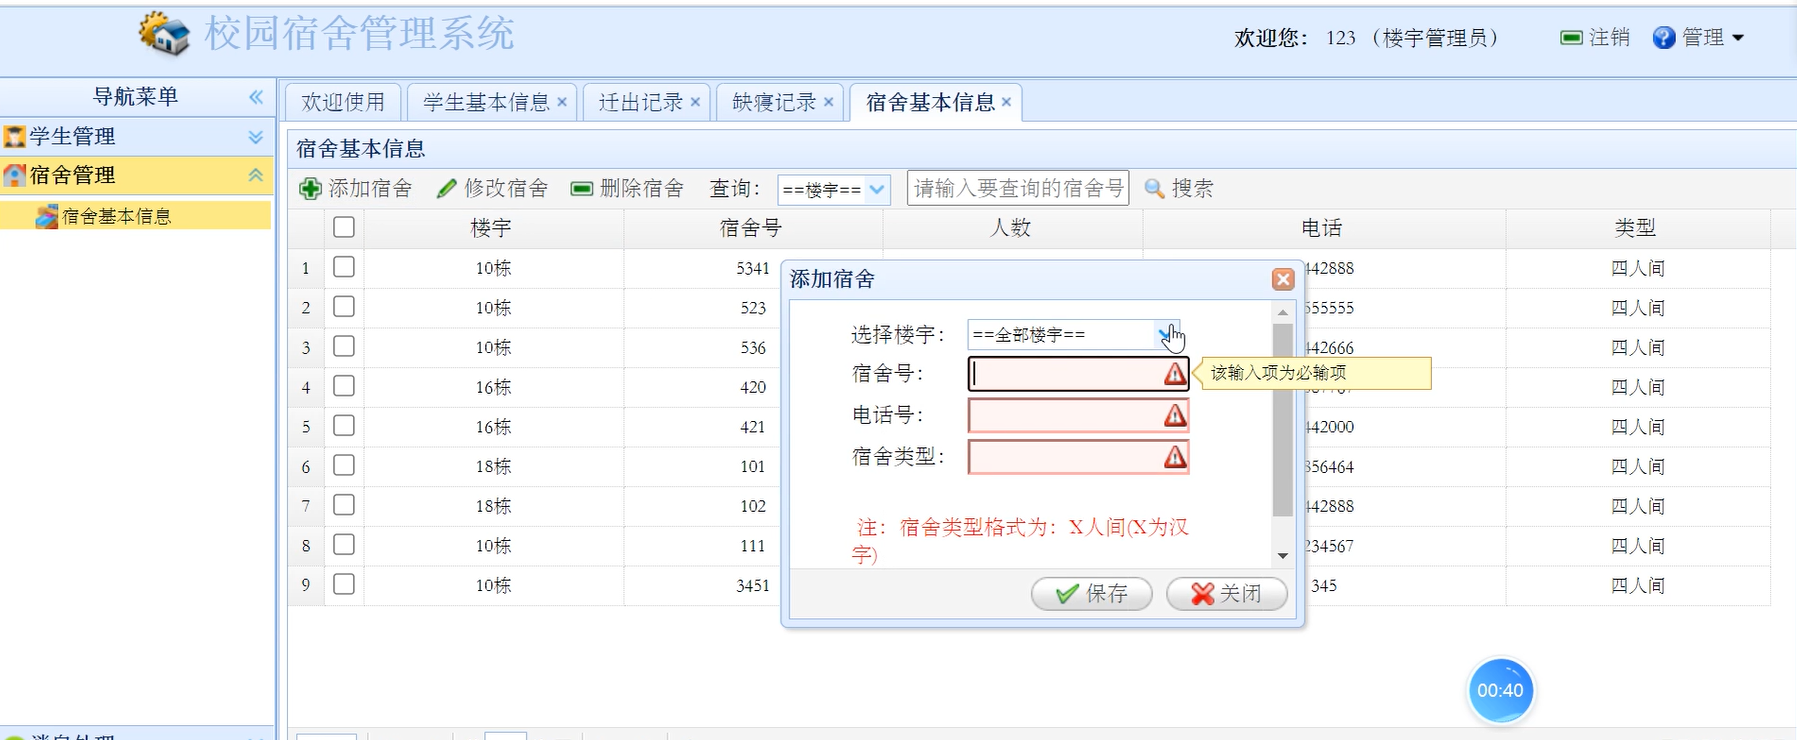Click the dormitory number search input box
This screenshot has height=740, width=1797.
tap(1018, 188)
